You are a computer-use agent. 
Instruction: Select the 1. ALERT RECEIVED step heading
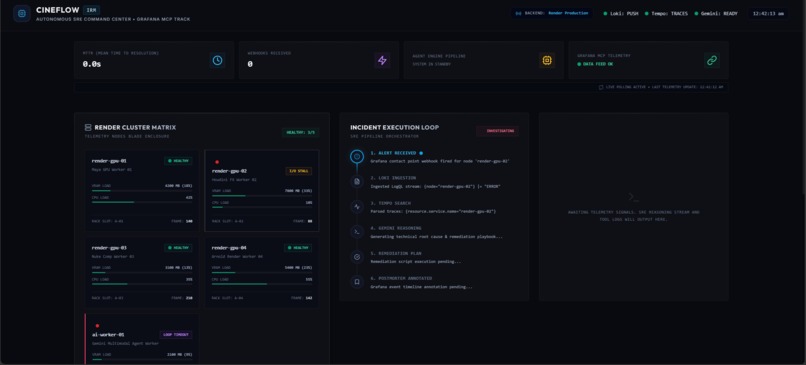393,153
